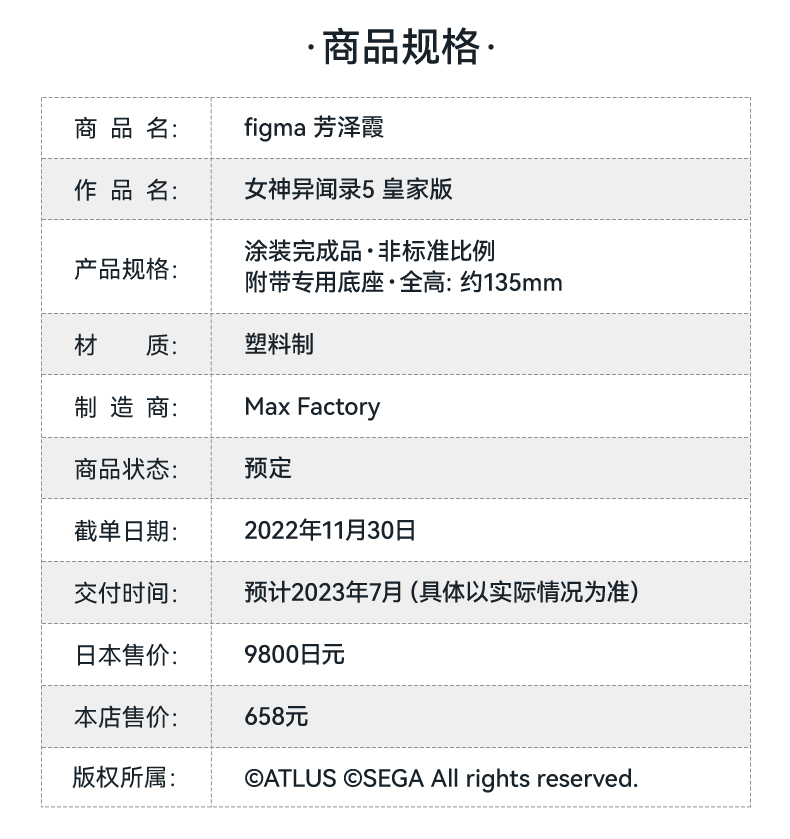This screenshot has height=839, width=790.
Task: Select the figma 芳泽霞 product name
Action: [x=314, y=128]
